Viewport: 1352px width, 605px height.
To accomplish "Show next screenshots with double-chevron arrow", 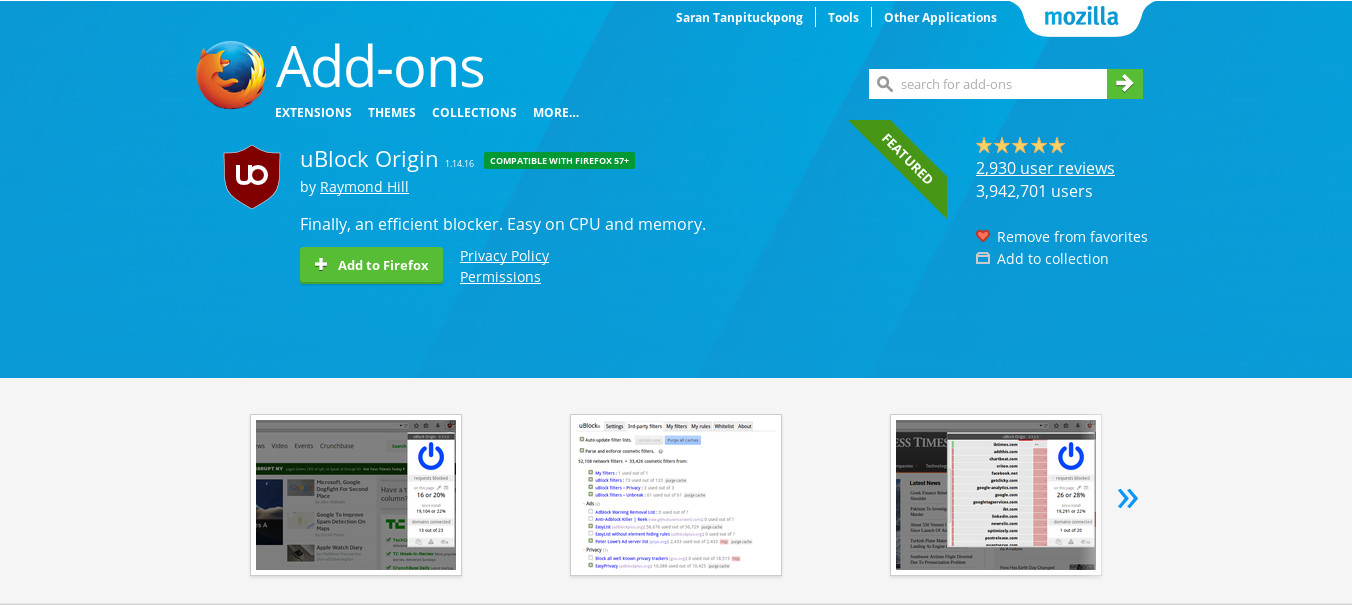I will pyautogui.click(x=1128, y=498).
